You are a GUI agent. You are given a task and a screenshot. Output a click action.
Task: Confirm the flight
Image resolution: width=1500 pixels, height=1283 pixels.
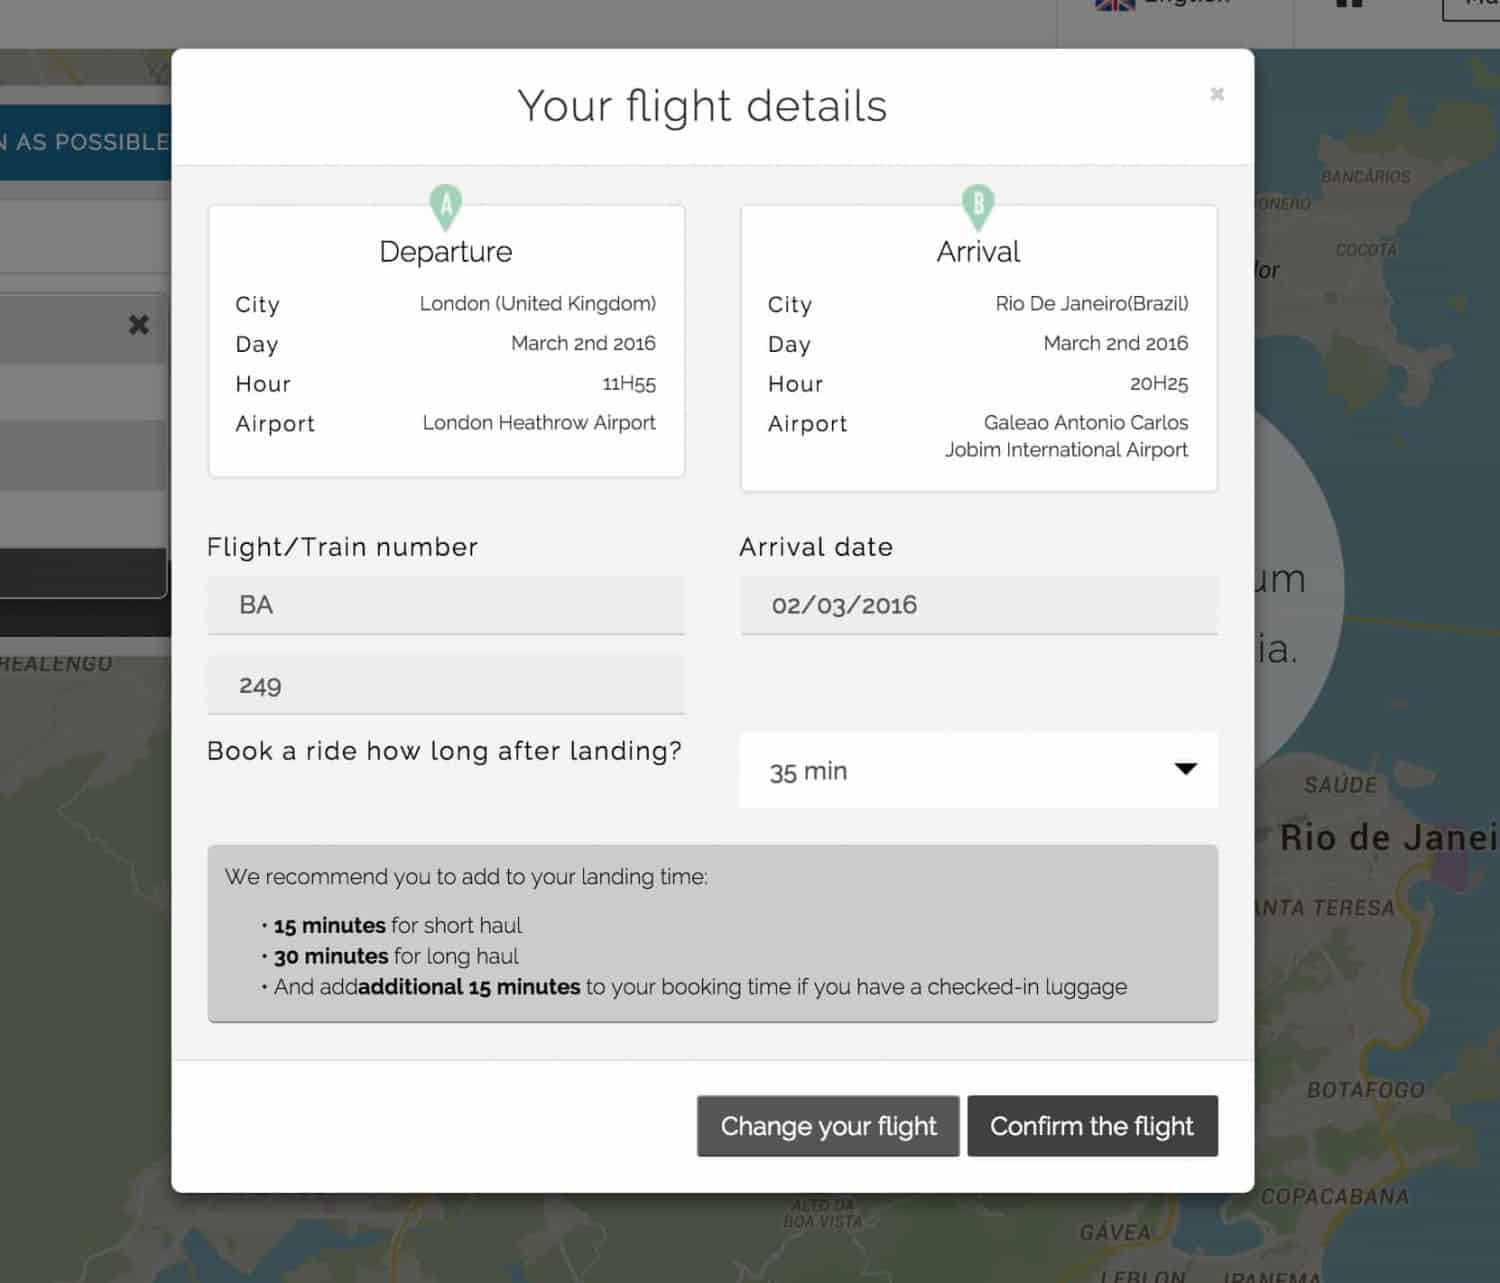coord(1092,1126)
